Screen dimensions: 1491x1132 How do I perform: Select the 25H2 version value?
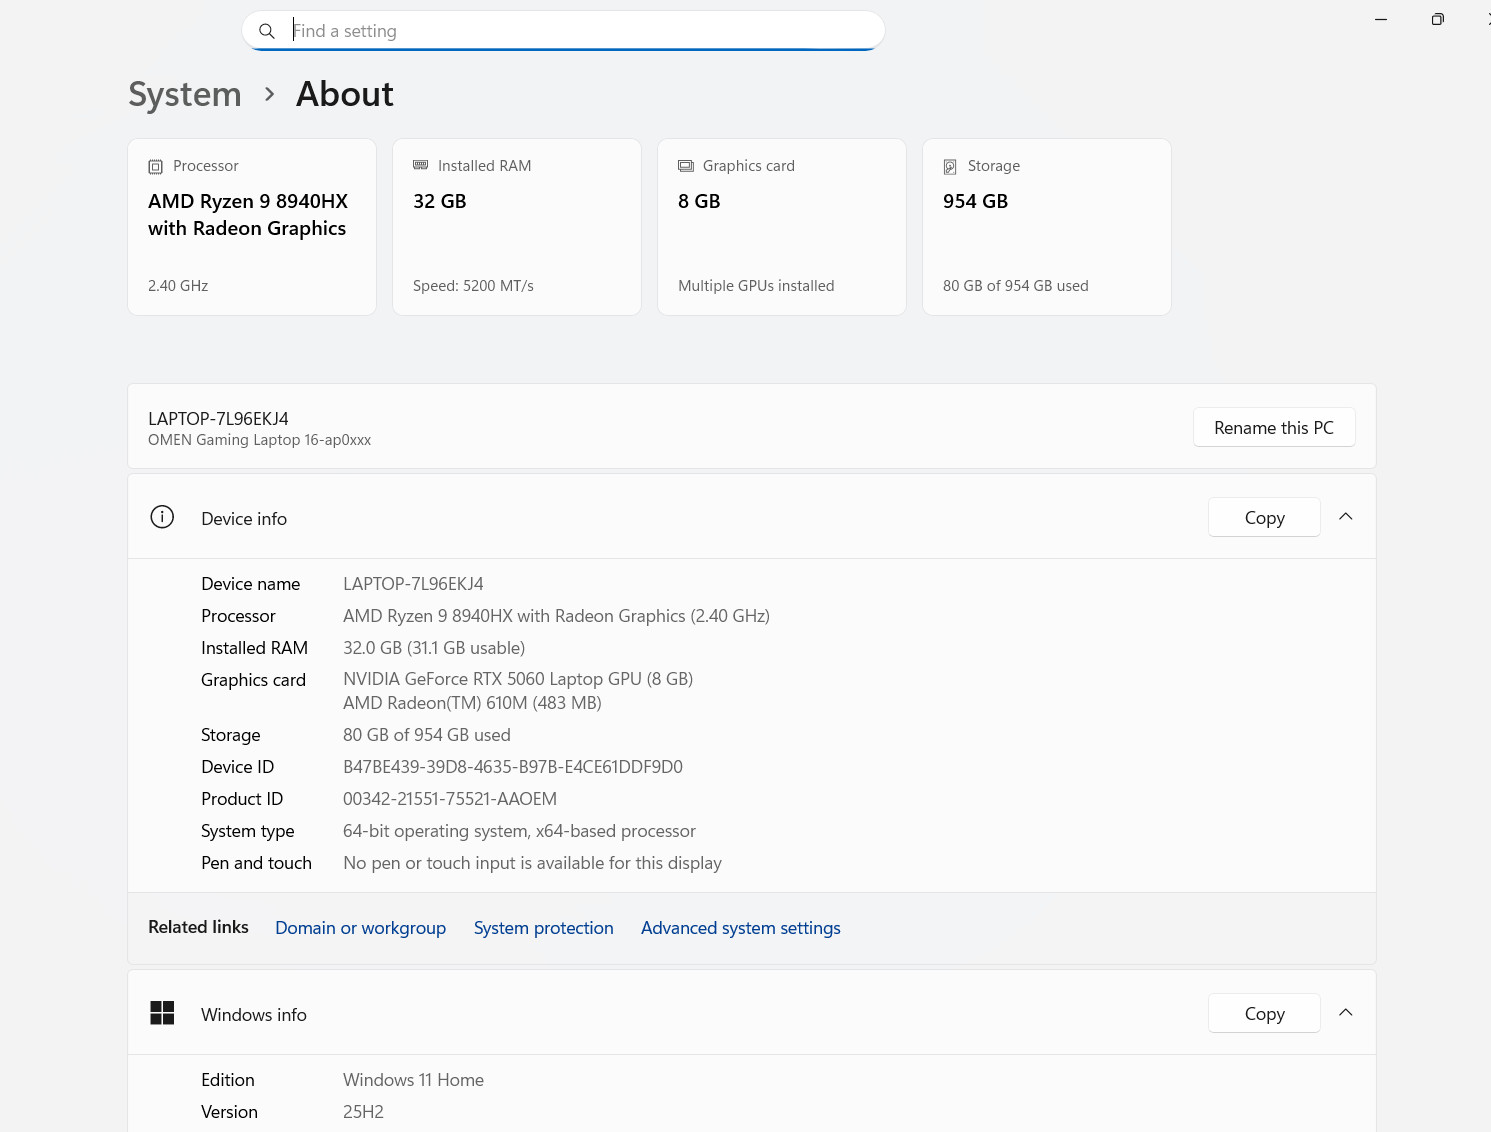[x=363, y=1112]
